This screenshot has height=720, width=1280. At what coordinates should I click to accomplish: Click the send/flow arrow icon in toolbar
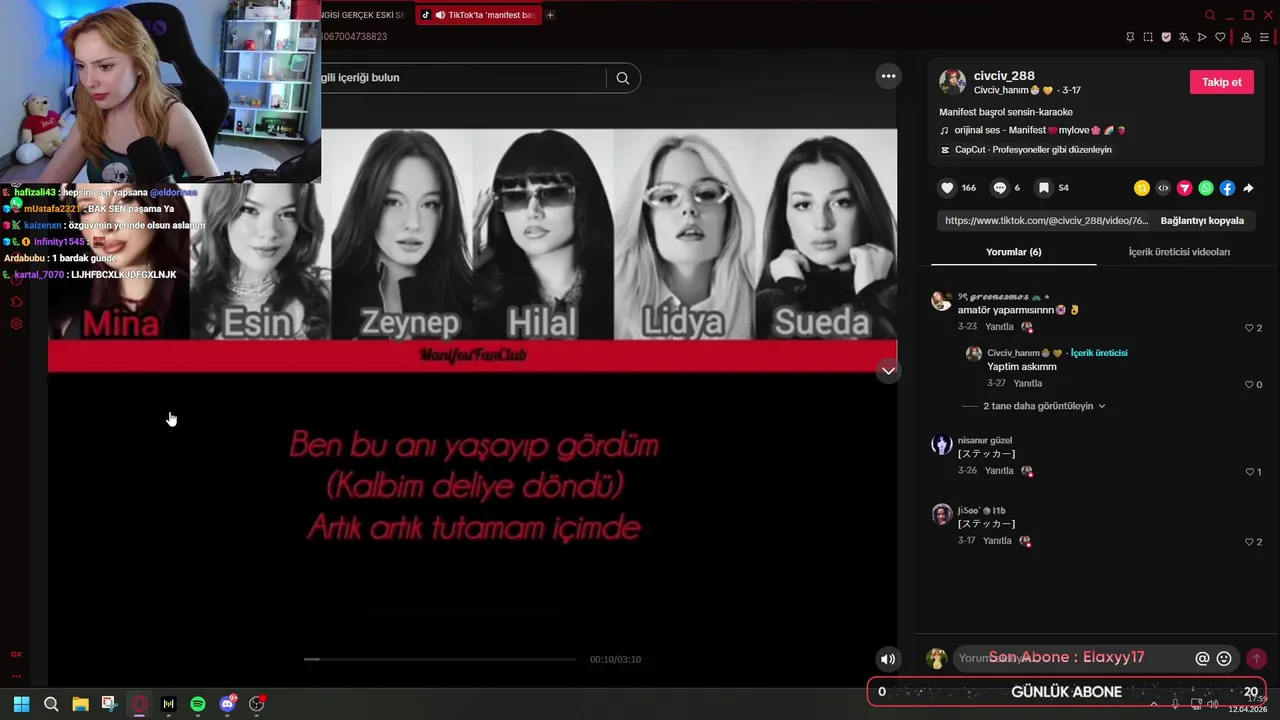pyautogui.click(x=1202, y=37)
